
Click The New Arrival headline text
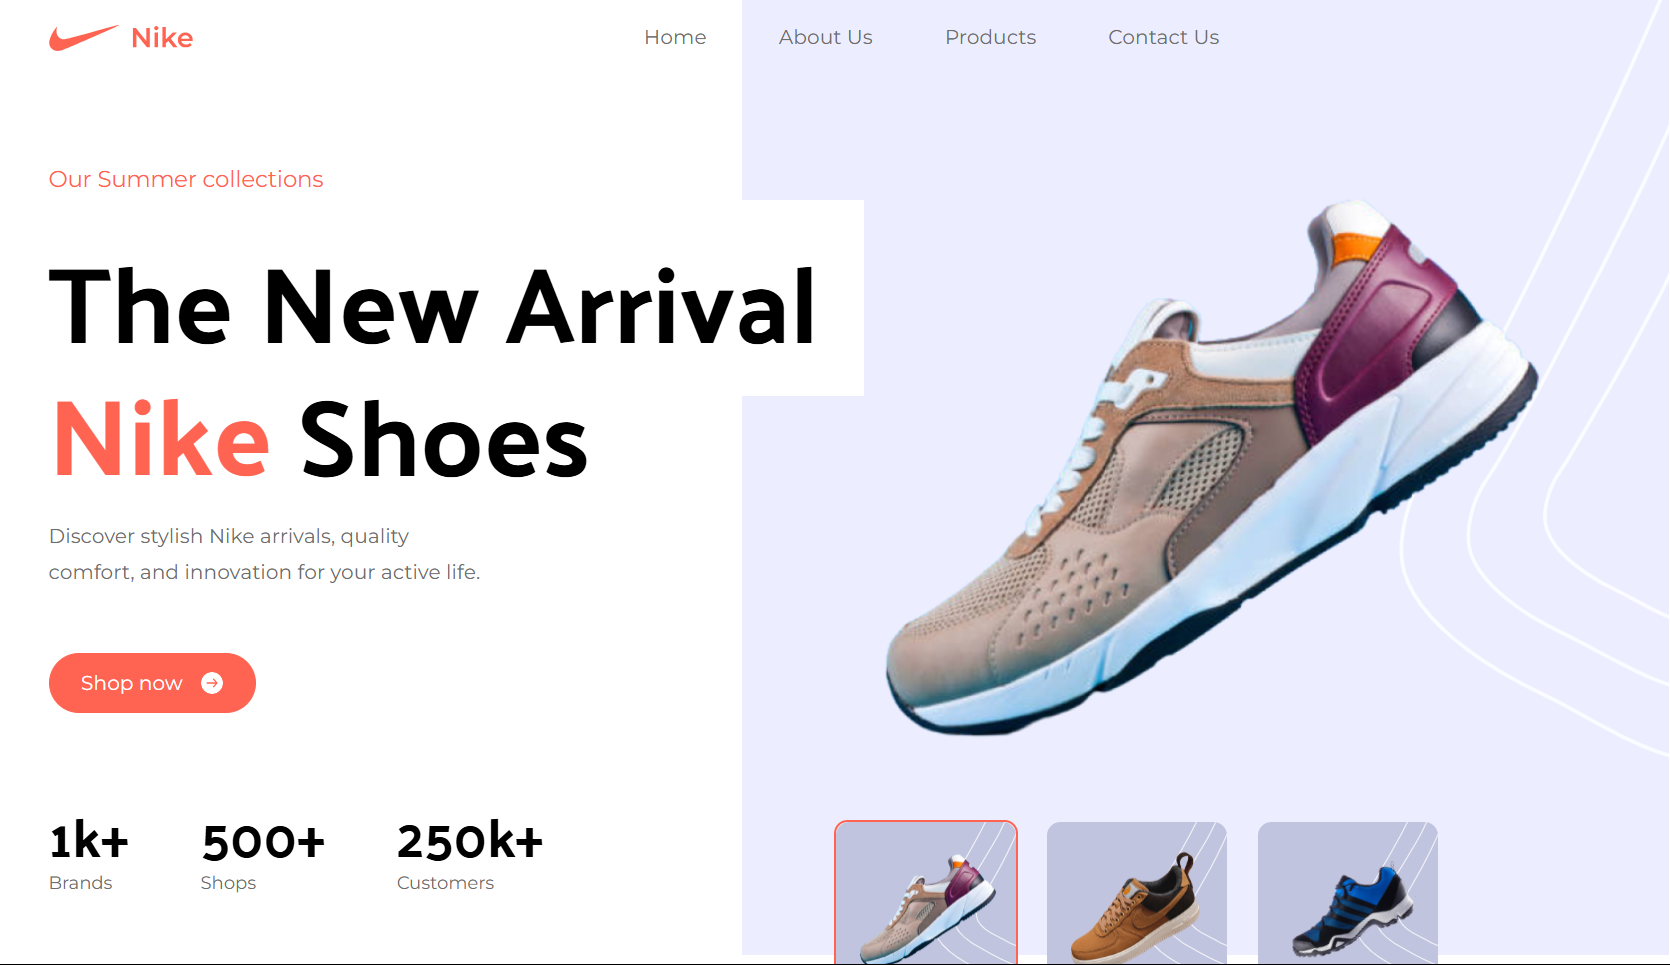pyautogui.click(x=432, y=308)
